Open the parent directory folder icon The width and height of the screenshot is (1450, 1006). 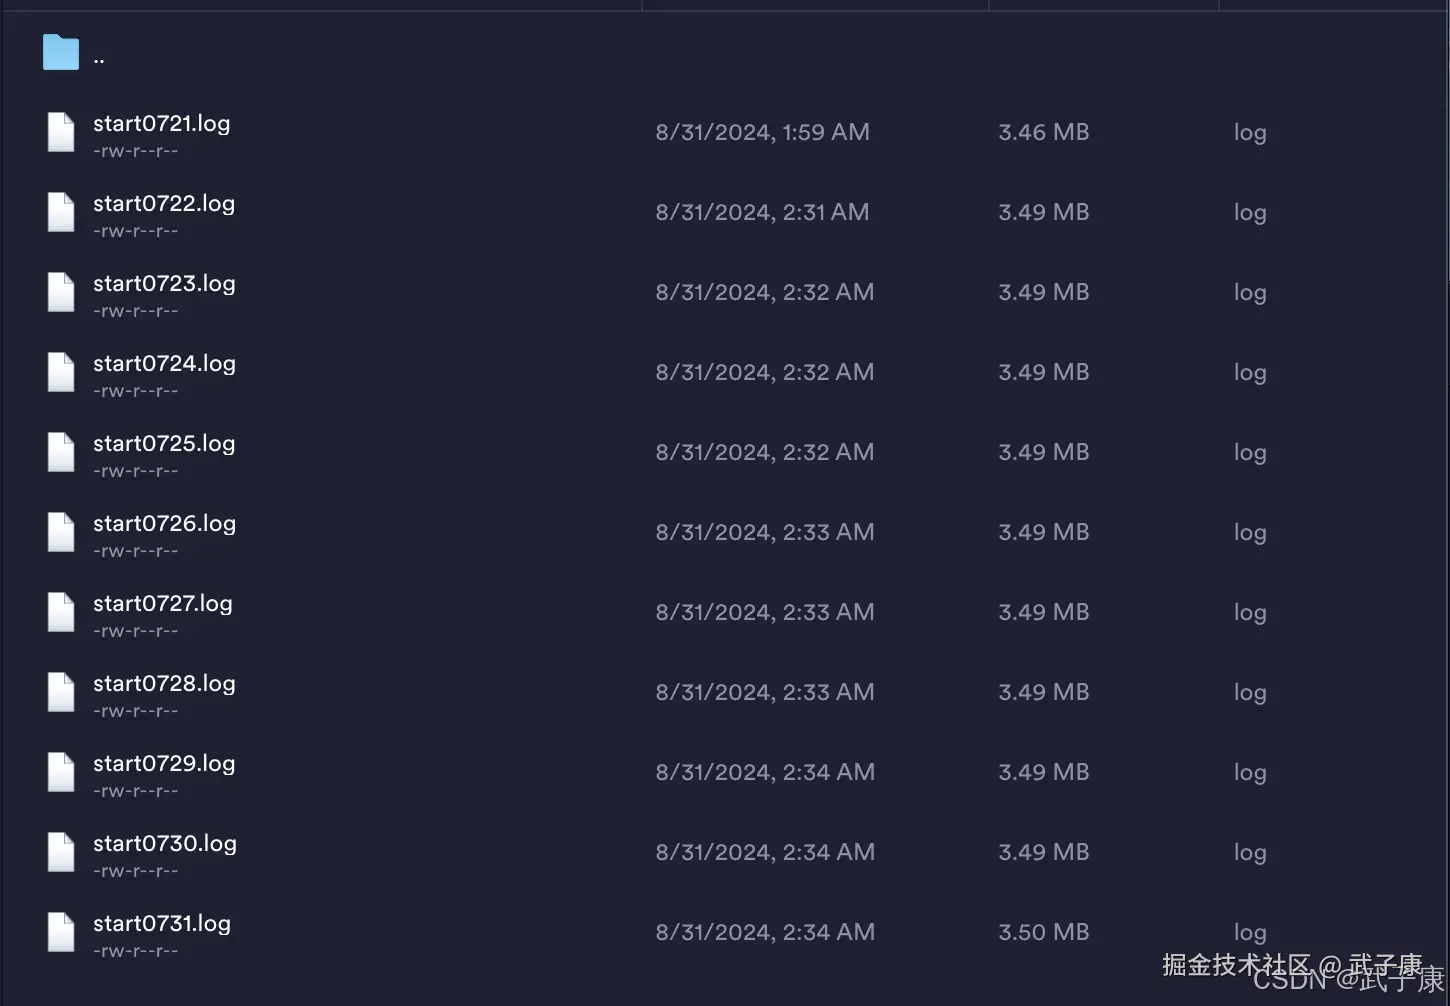[x=60, y=52]
